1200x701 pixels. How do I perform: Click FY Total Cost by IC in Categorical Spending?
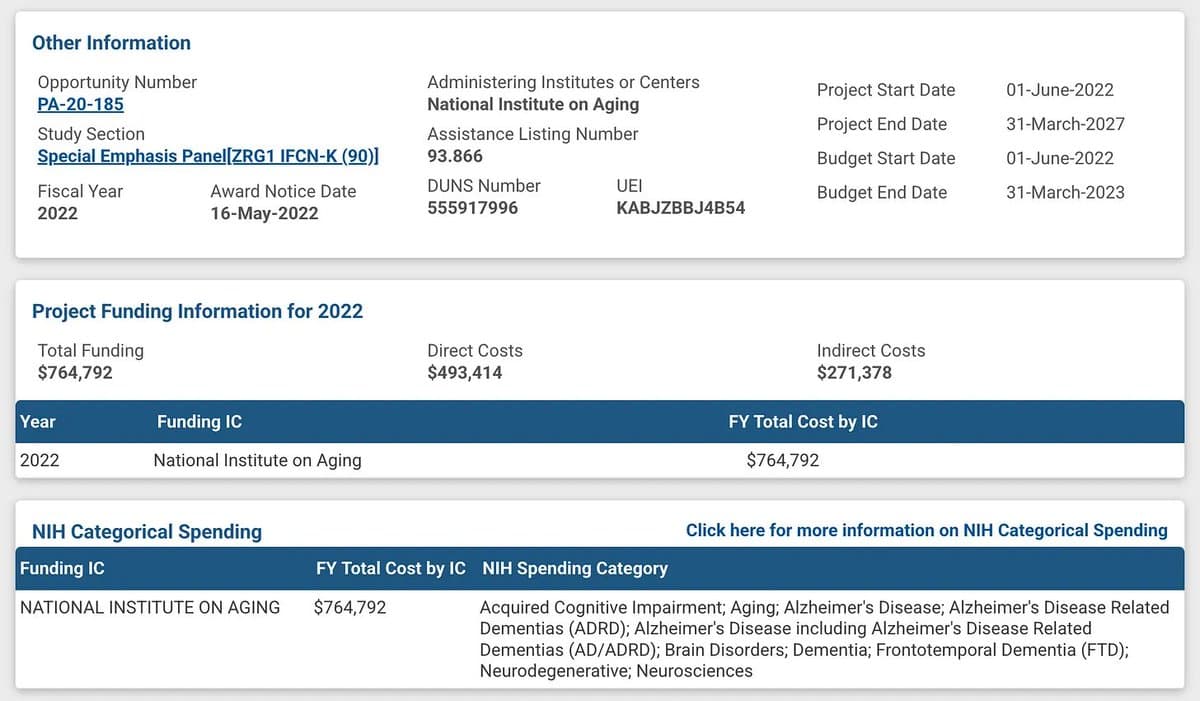(391, 568)
